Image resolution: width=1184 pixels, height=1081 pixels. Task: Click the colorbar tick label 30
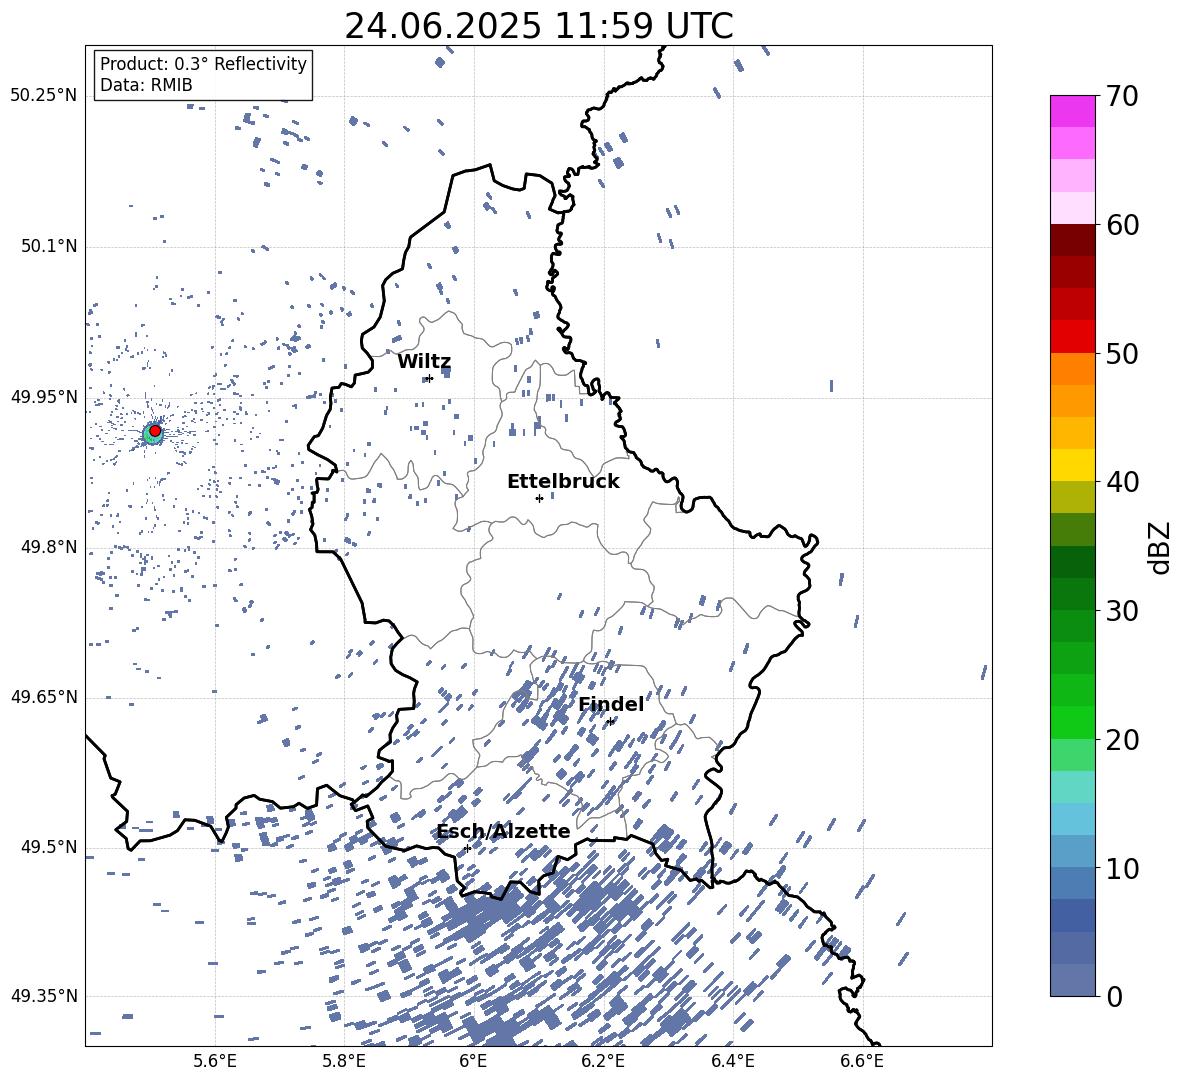[1122, 610]
